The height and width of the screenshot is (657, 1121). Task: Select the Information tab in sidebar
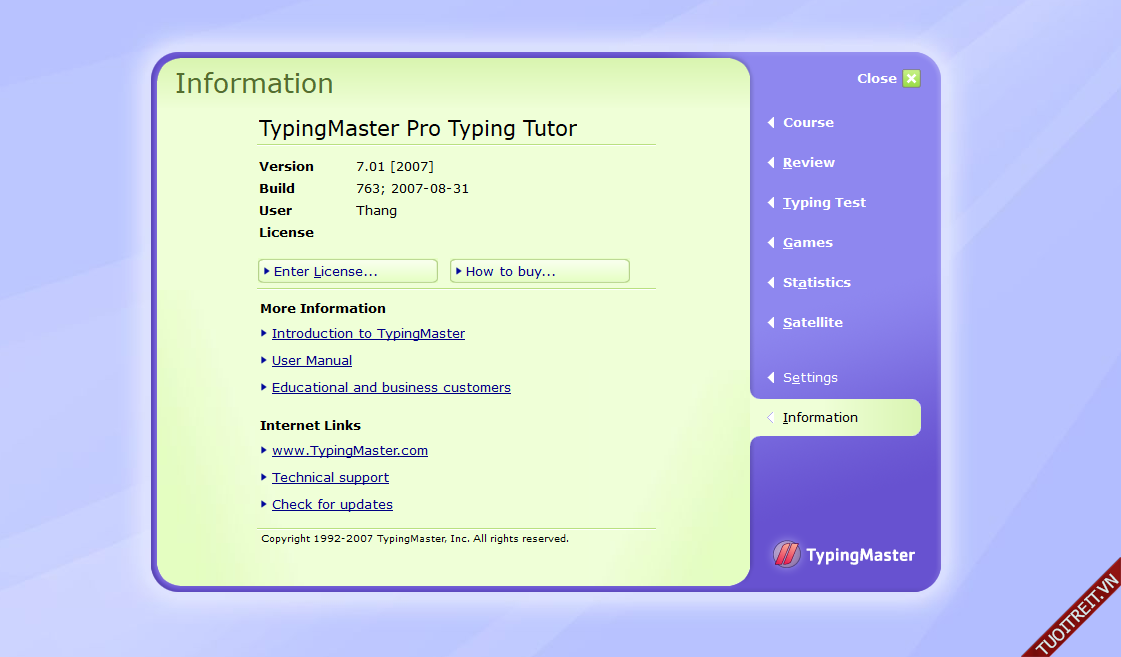point(820,418)
